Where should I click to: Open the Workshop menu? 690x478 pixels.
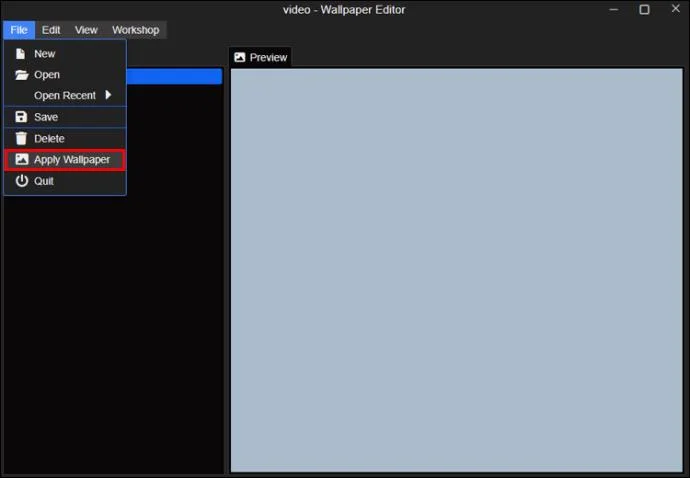(136, 30)
